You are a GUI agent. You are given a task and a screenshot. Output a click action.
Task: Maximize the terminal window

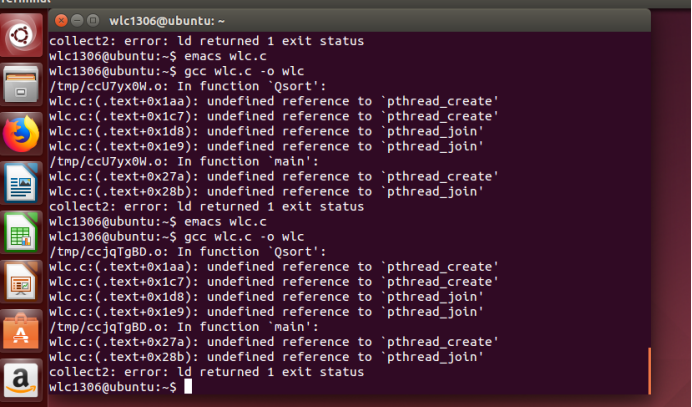92,20
